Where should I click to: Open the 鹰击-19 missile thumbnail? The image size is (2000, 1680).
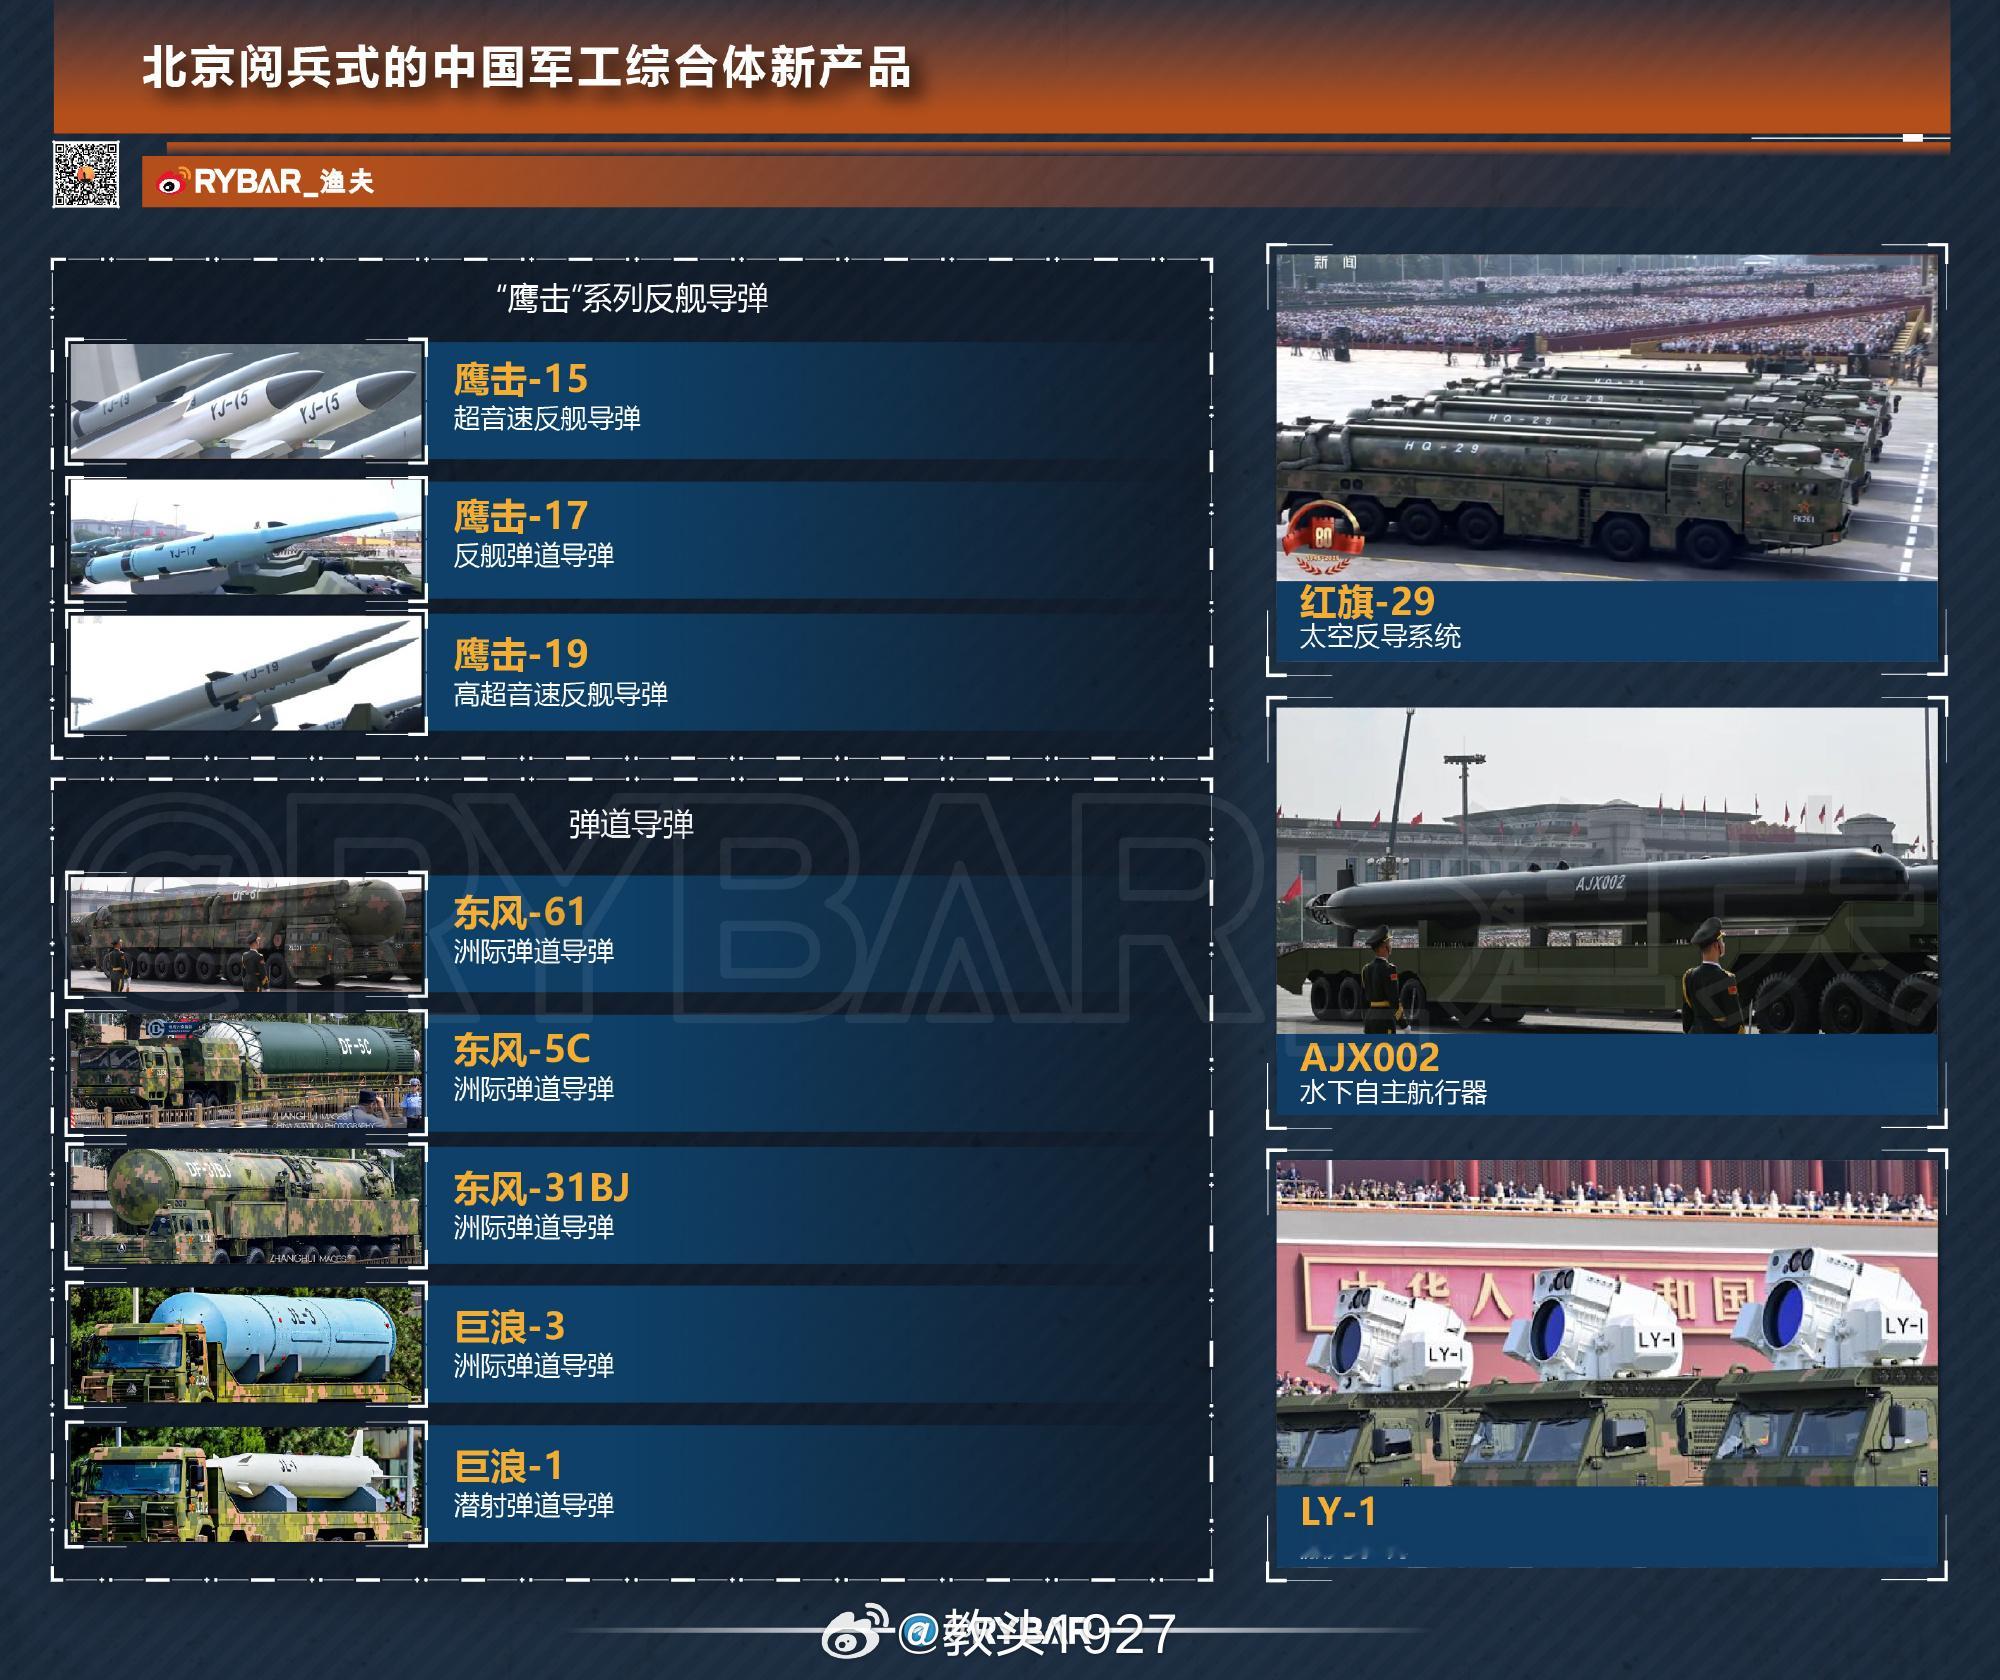click(246, 671)
